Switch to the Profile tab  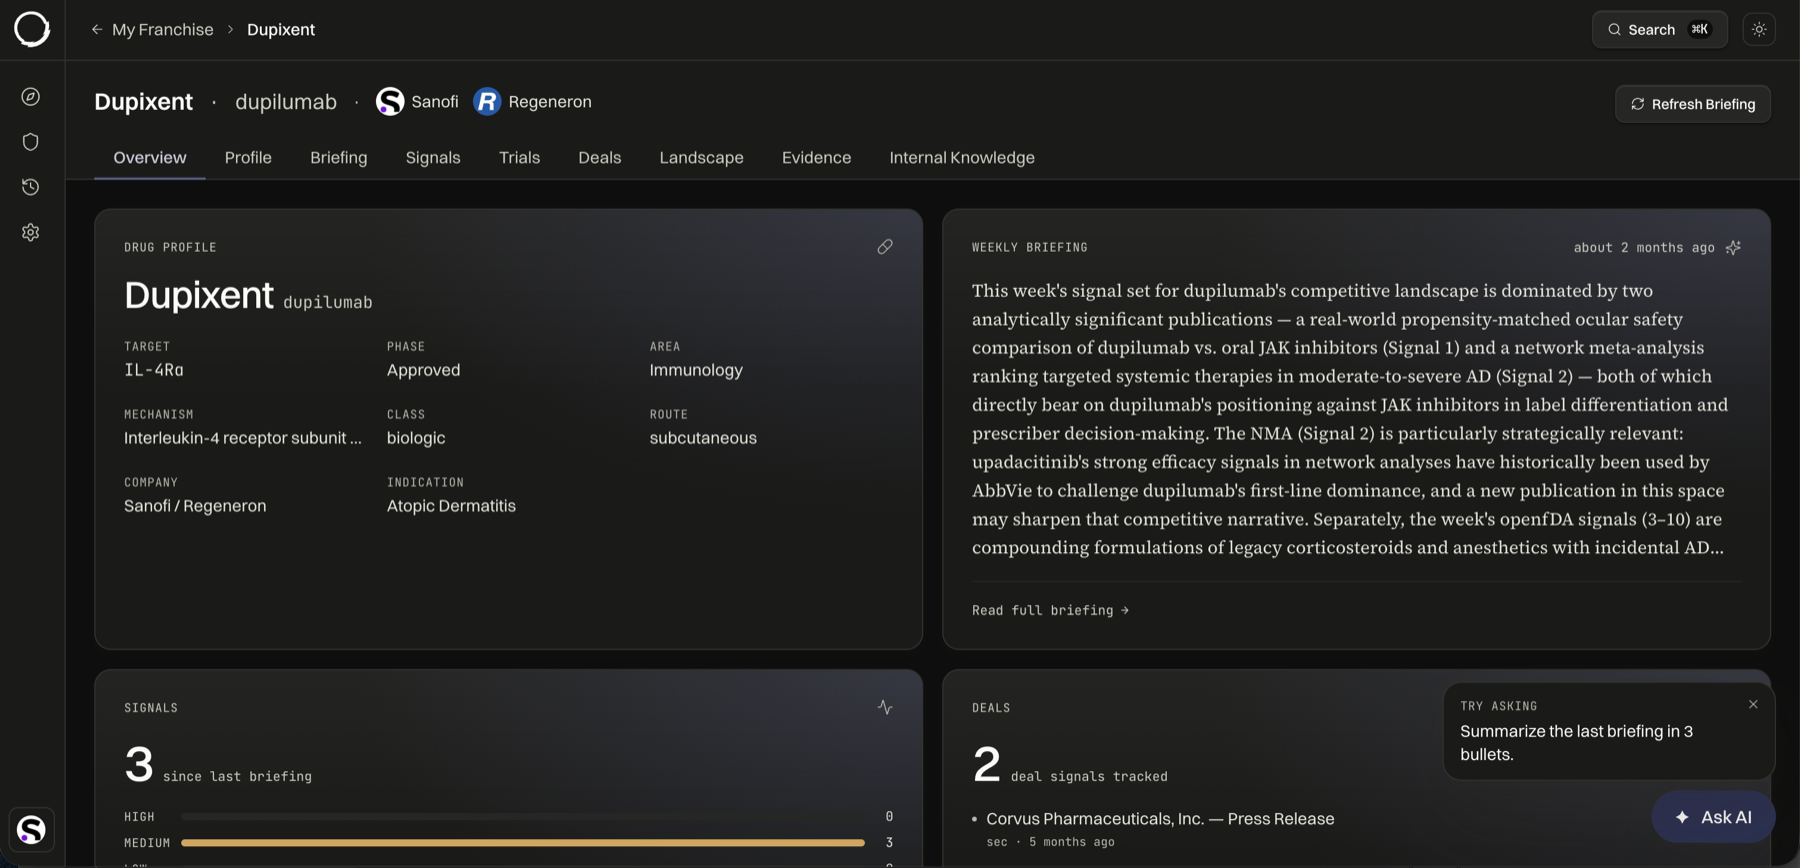click(248, 158)
